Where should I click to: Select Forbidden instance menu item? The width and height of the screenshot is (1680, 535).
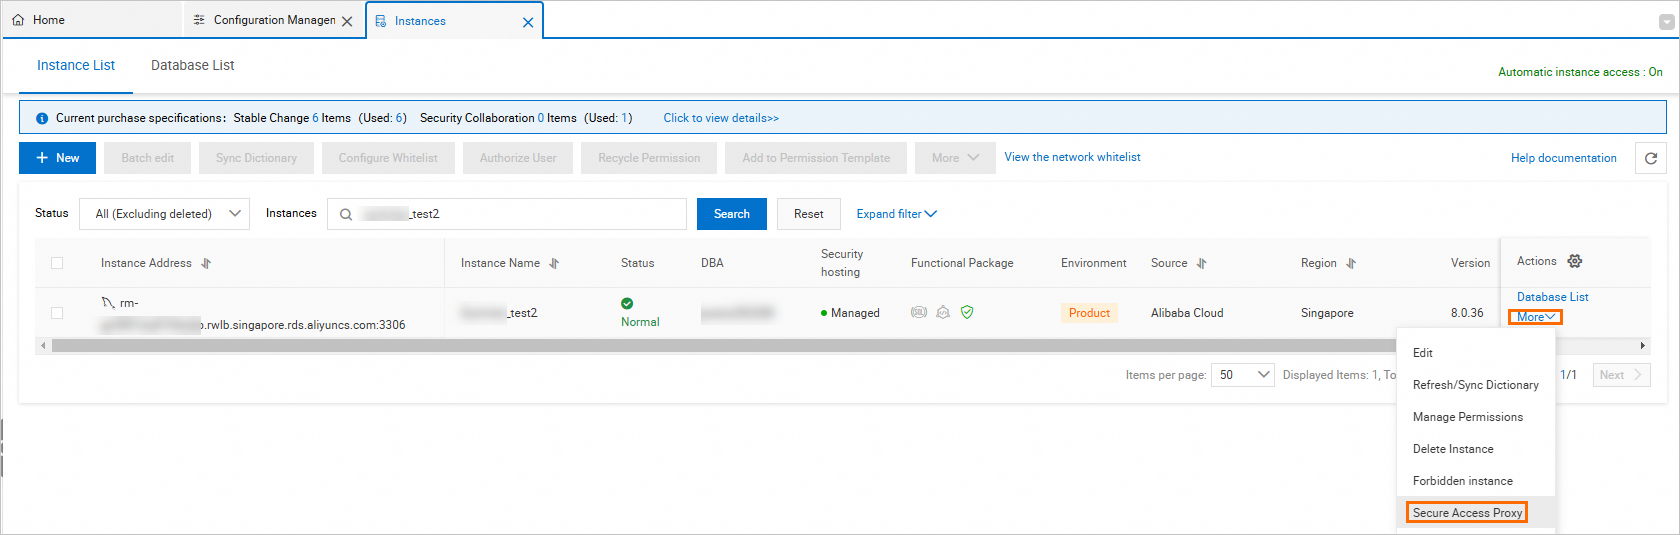tap(1476, 481)
